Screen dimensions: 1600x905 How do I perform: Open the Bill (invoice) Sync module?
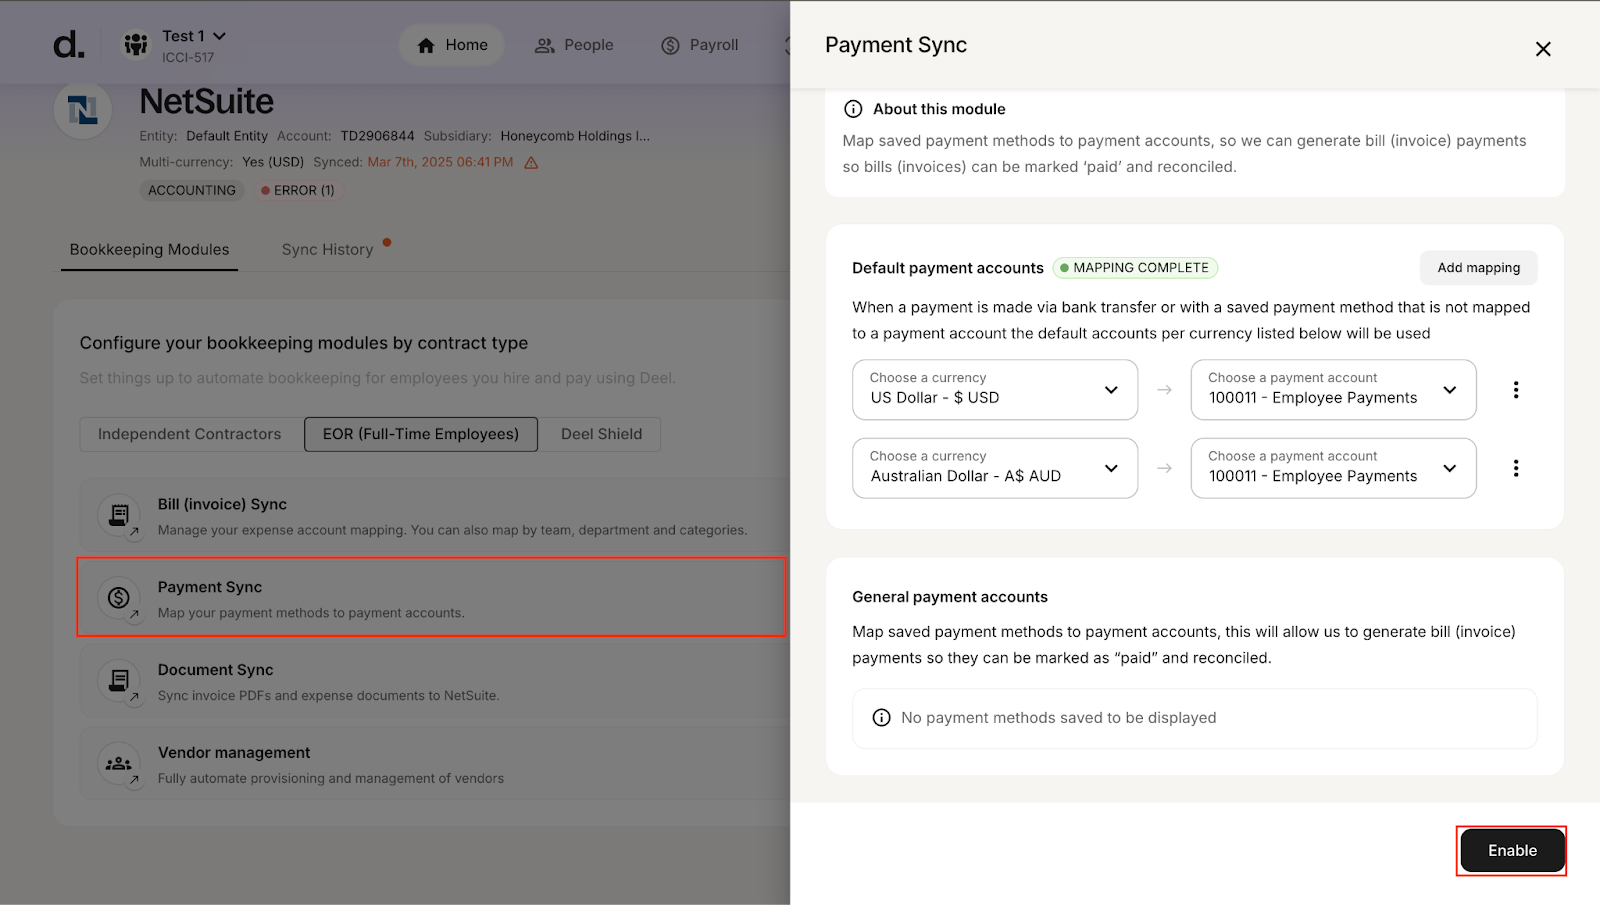(434, 516)
